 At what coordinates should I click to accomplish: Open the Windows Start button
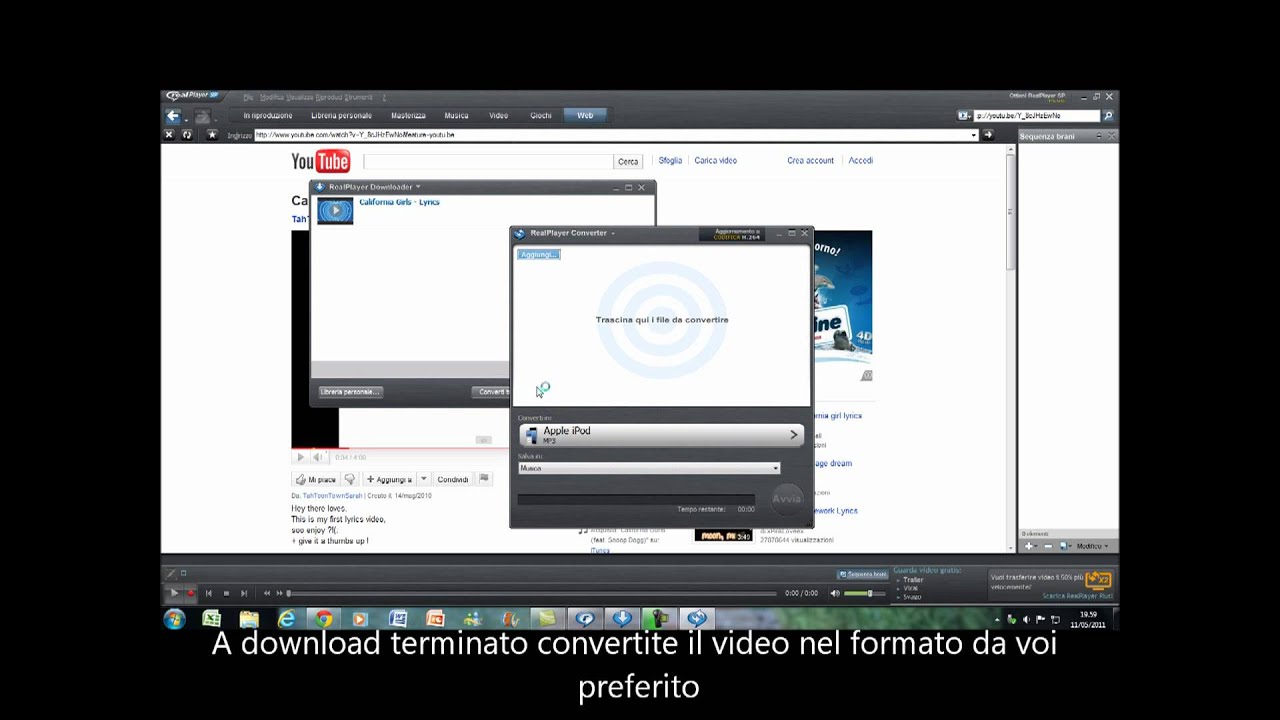pos(174,619)
